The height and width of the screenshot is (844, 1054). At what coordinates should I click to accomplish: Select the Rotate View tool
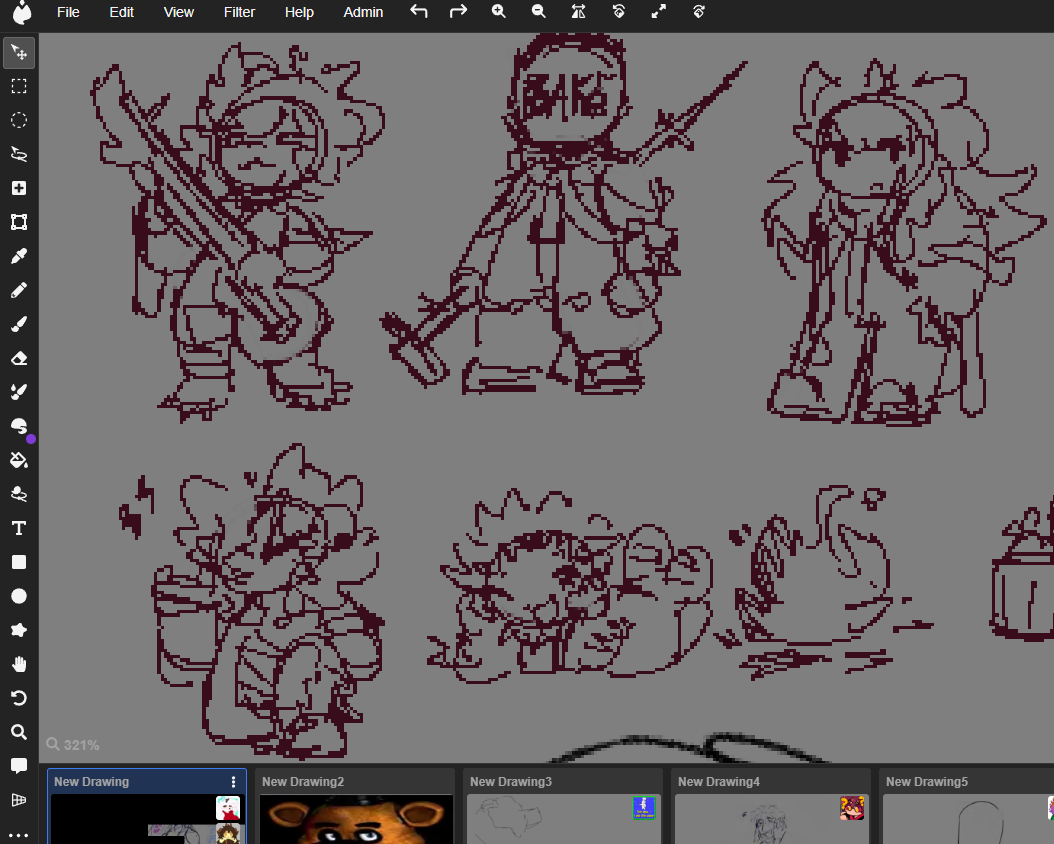pyautogui.click(x=19, y=698)
